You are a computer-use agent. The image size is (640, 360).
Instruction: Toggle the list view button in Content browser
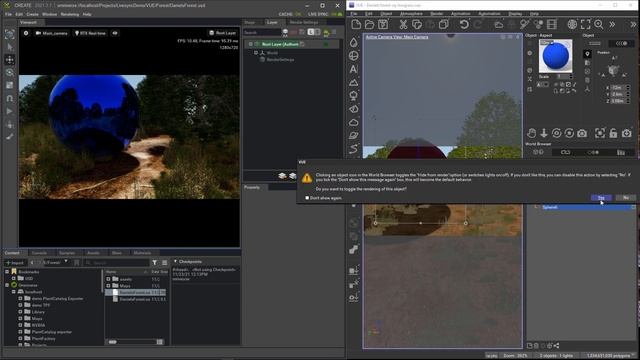pyautogui.click(x=164, y=262)
